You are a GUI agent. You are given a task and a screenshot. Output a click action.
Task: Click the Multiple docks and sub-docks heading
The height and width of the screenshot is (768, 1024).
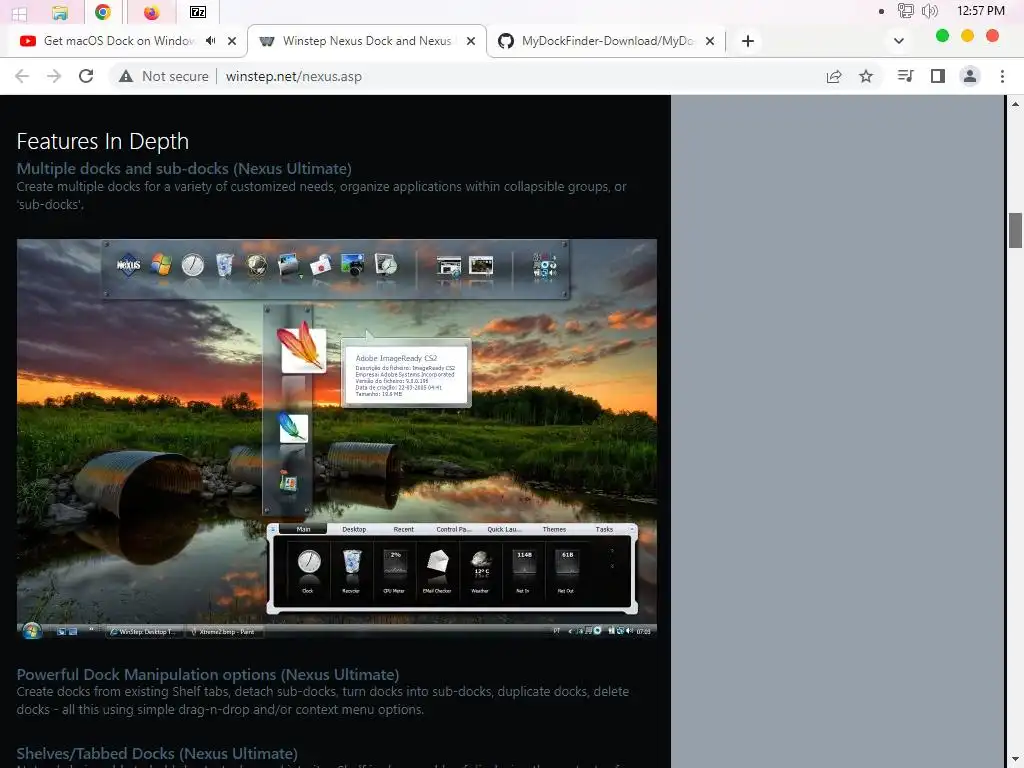[x=184, y=168]
